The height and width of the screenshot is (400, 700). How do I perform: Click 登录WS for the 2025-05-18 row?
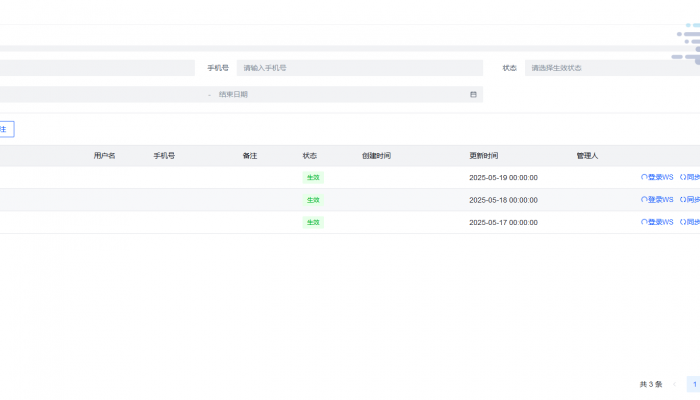tap(658, 199)
